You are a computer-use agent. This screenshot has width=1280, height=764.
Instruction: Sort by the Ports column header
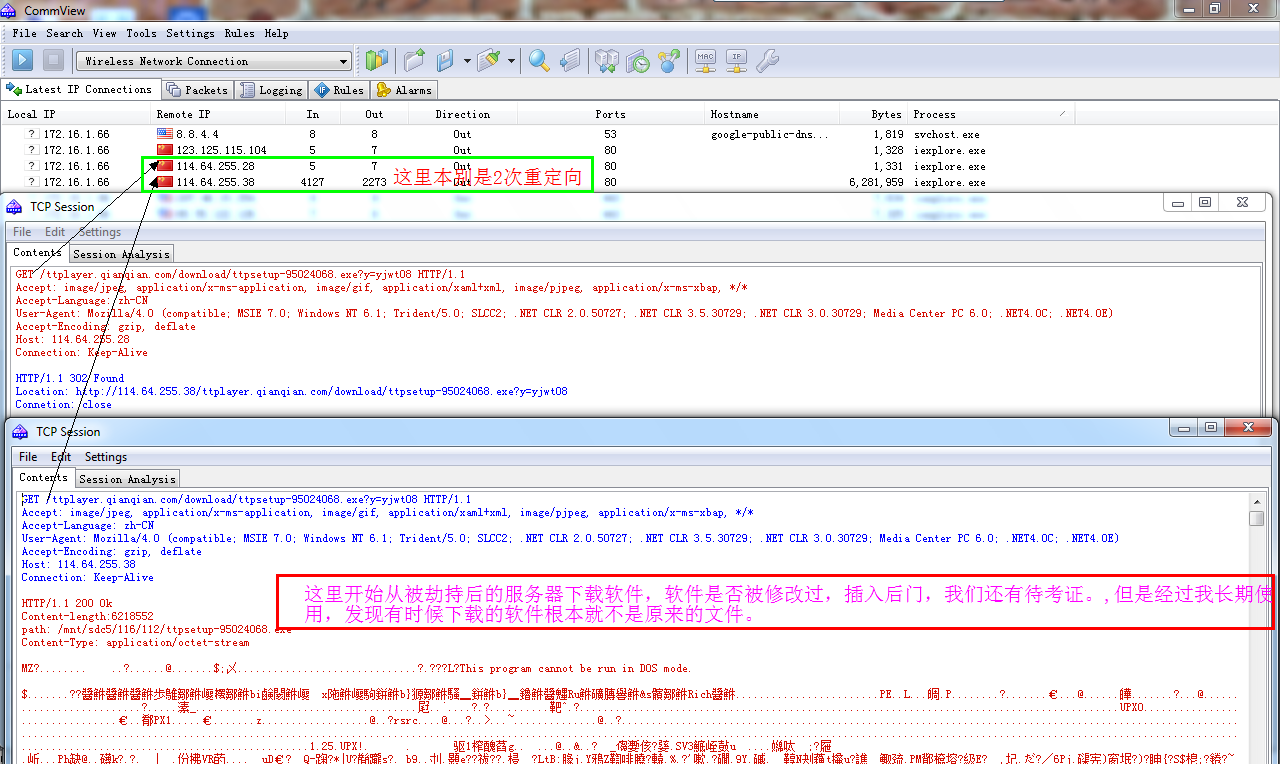click(x=611, y=114)
